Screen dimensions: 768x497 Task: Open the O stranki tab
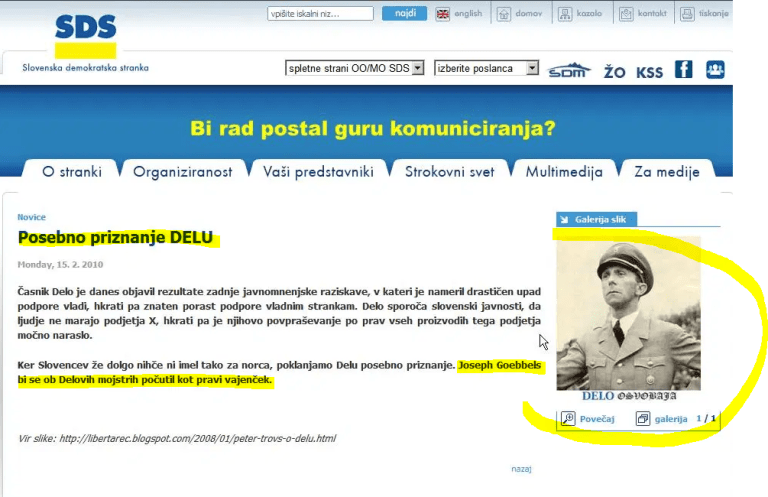click(x=72, y=172)
